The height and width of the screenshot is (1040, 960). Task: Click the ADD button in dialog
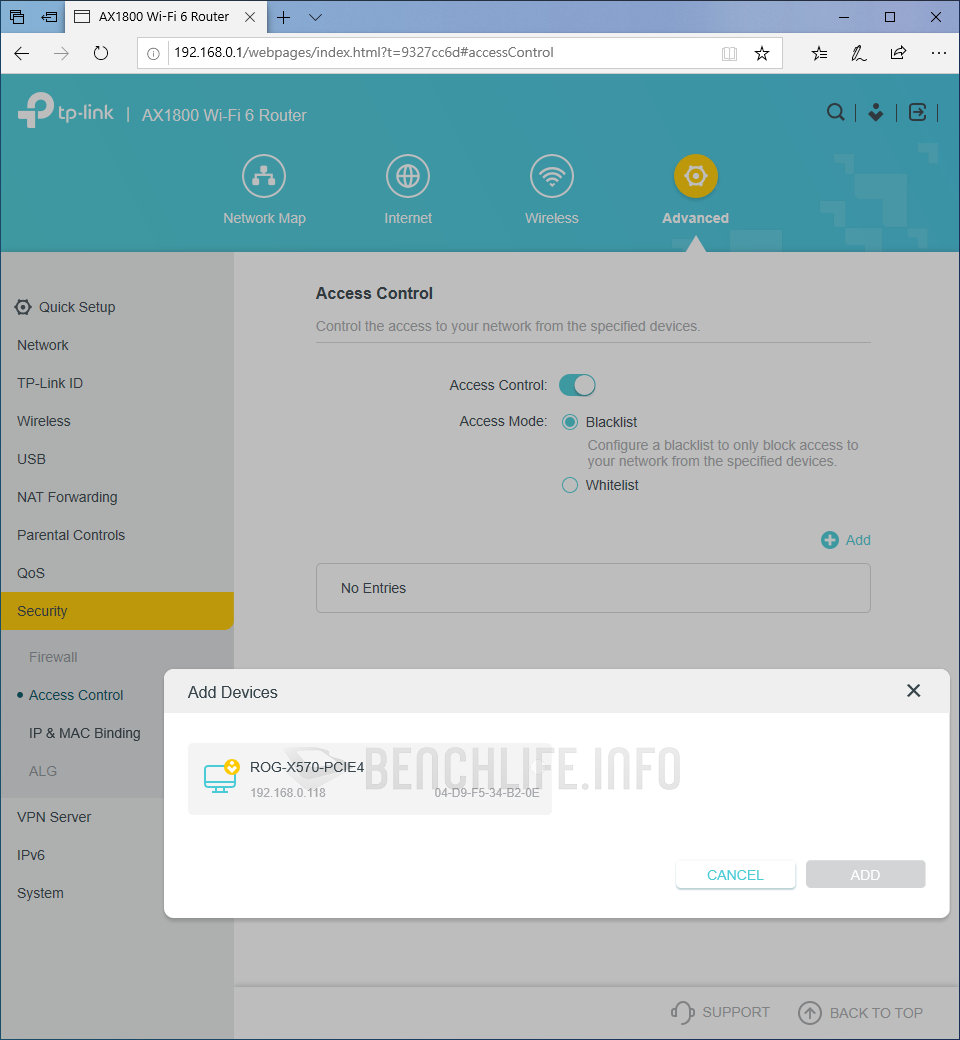pyautogui.click(x=865, y=875)
